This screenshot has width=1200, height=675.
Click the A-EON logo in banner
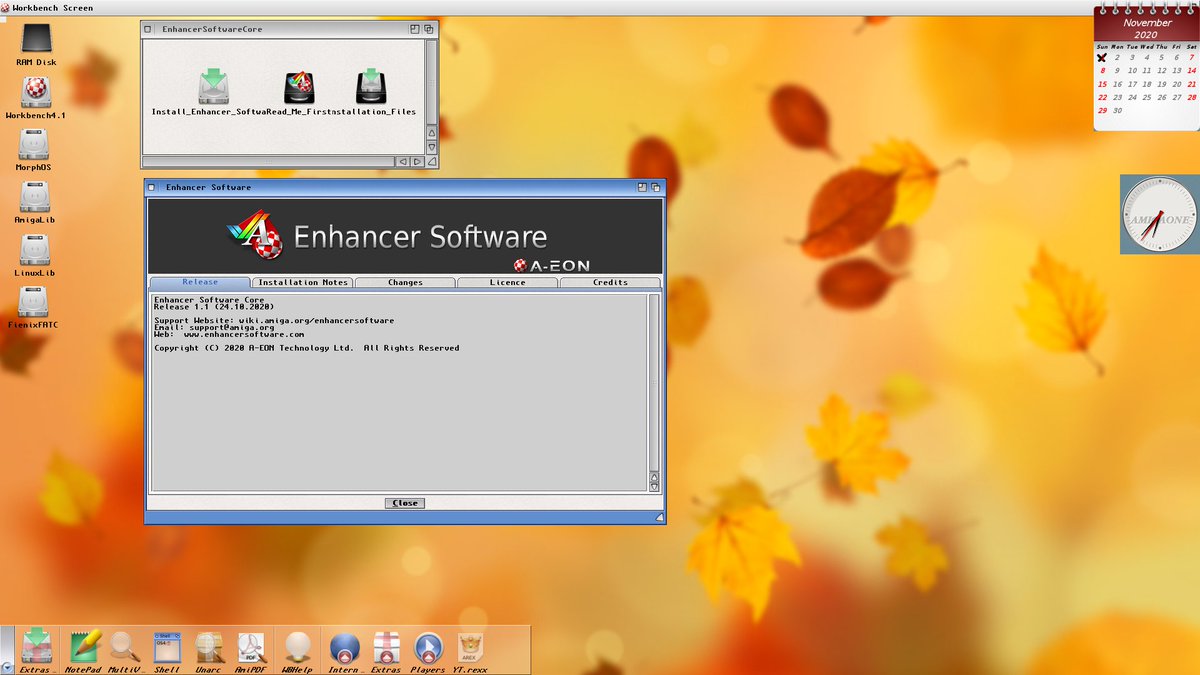551,266
